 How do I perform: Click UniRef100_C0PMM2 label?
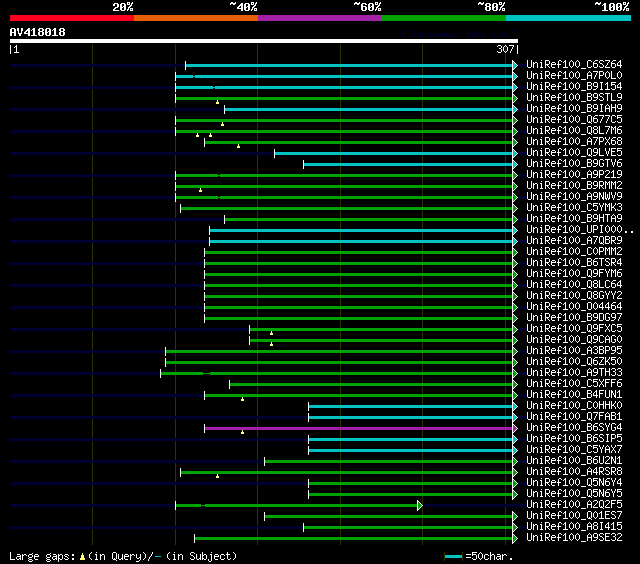(574, 252)
